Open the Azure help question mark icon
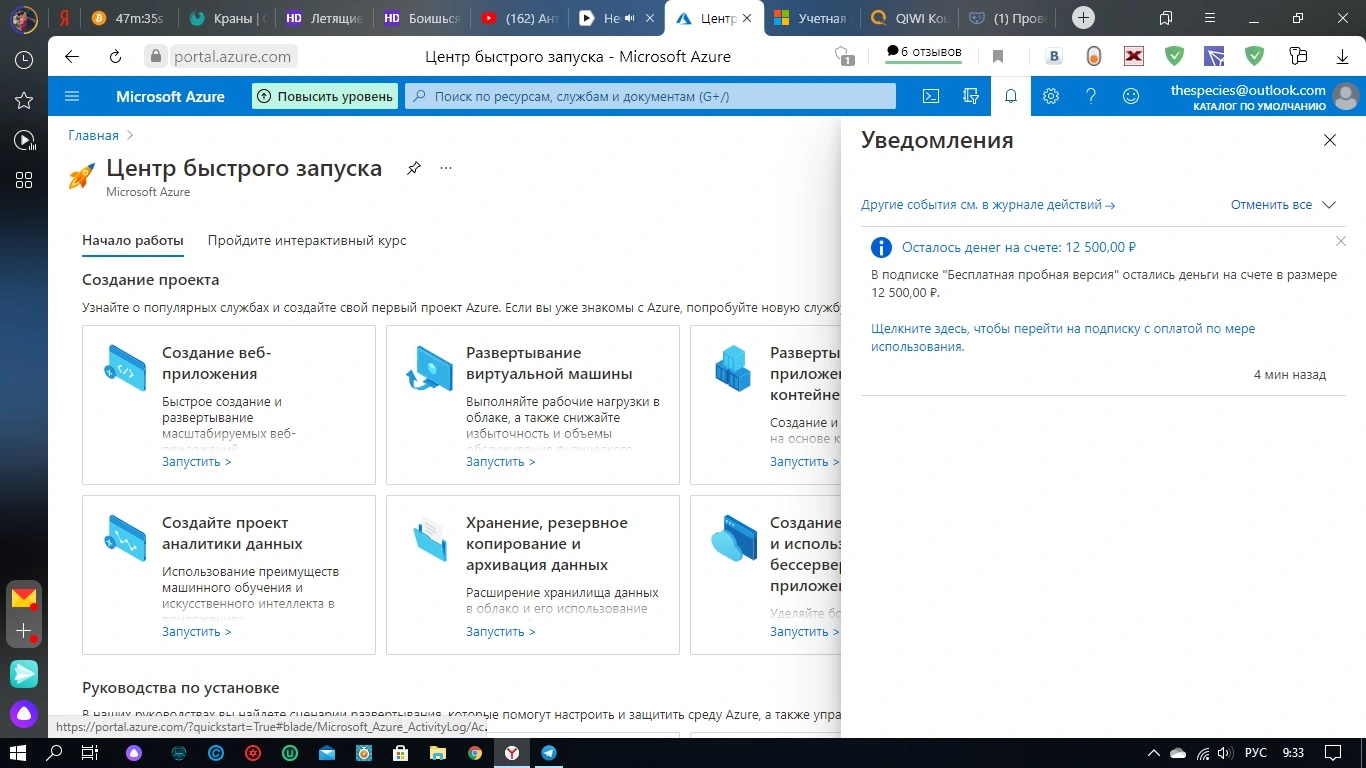Image resolution: width=1366 pixels, height=768 pixels. tap(1091, 96)
